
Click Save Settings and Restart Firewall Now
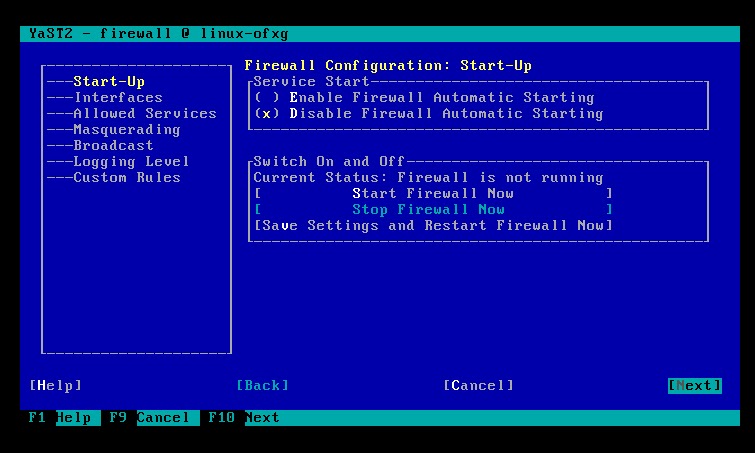click(433, 225)
